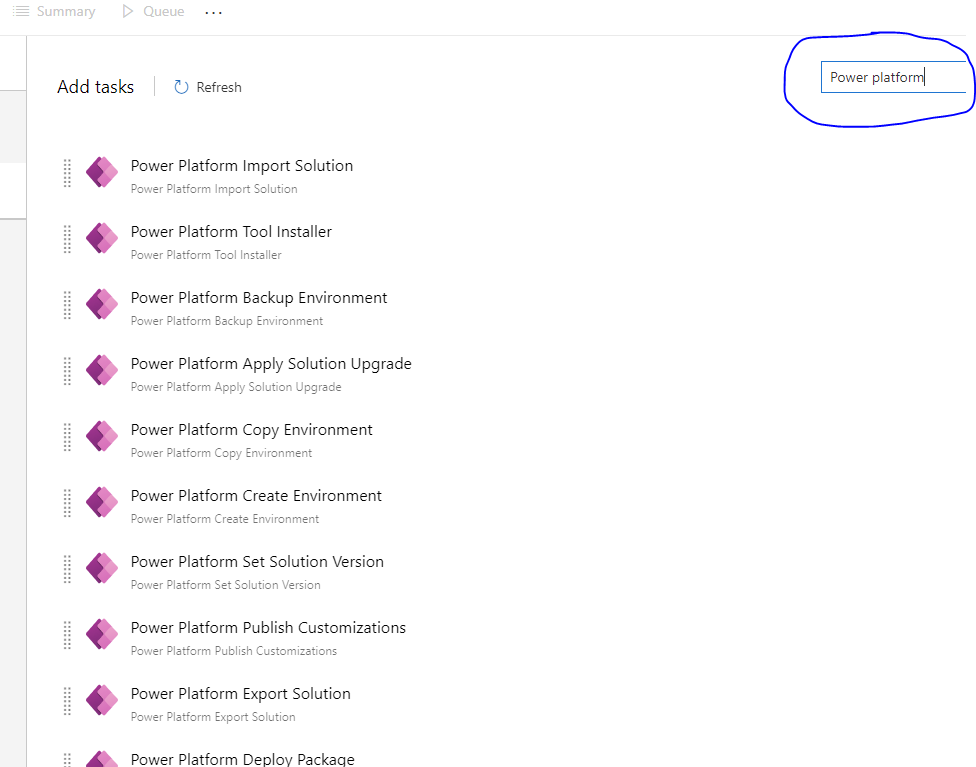Click drag handle beside Apply Solution Upgrade

[x=67, y=371]
